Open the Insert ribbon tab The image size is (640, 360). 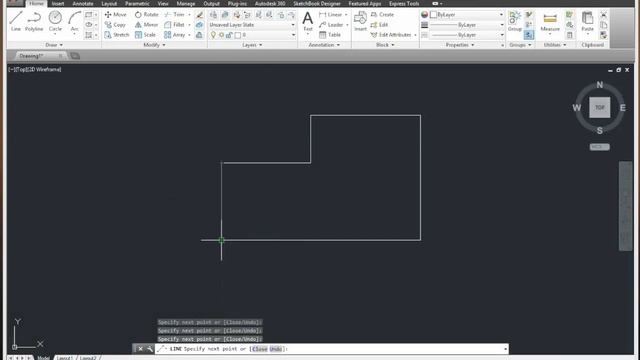58,4
